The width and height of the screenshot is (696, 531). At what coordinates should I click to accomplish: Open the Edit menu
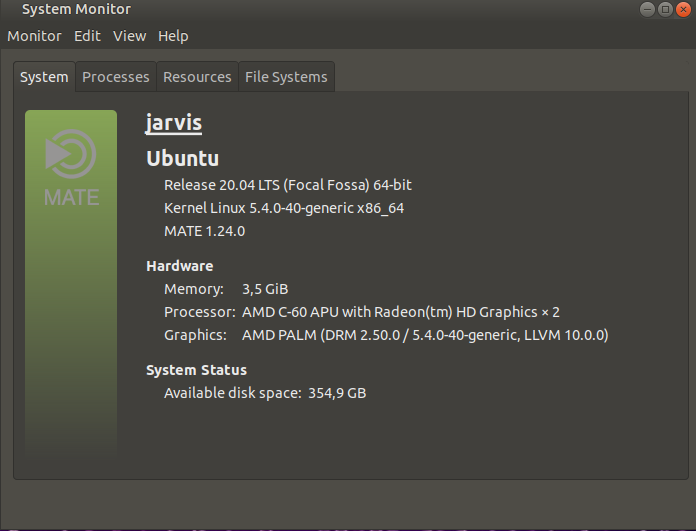coord(87,36)
